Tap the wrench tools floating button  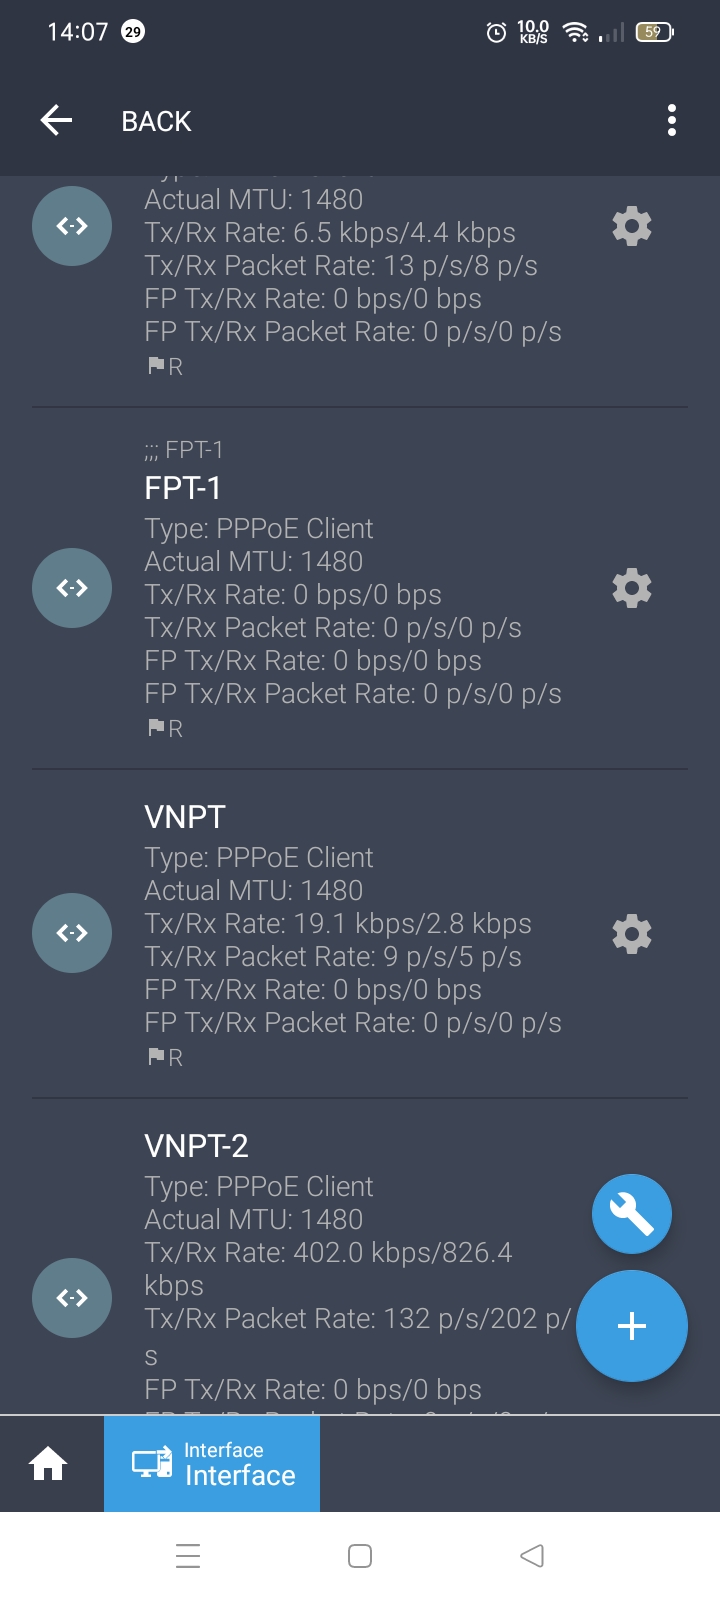631,1214
